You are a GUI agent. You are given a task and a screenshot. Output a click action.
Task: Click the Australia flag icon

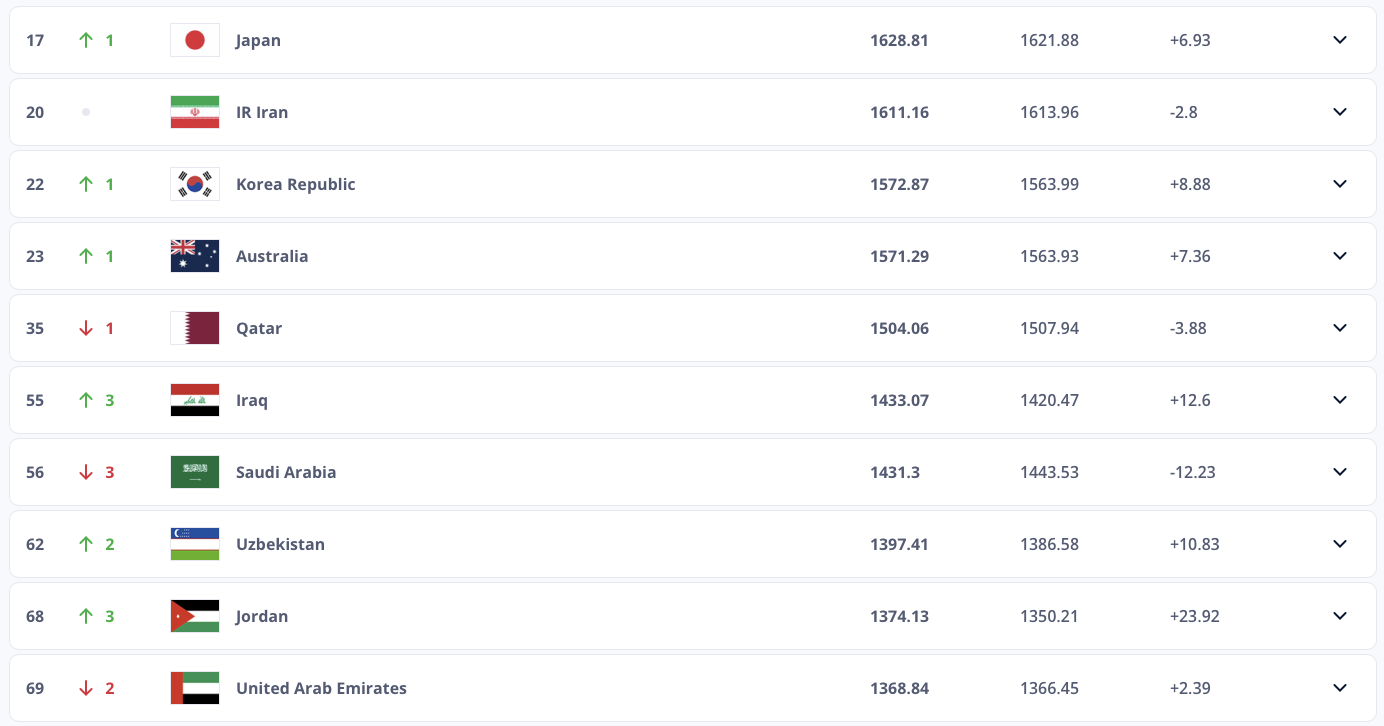tap(195, 256)
